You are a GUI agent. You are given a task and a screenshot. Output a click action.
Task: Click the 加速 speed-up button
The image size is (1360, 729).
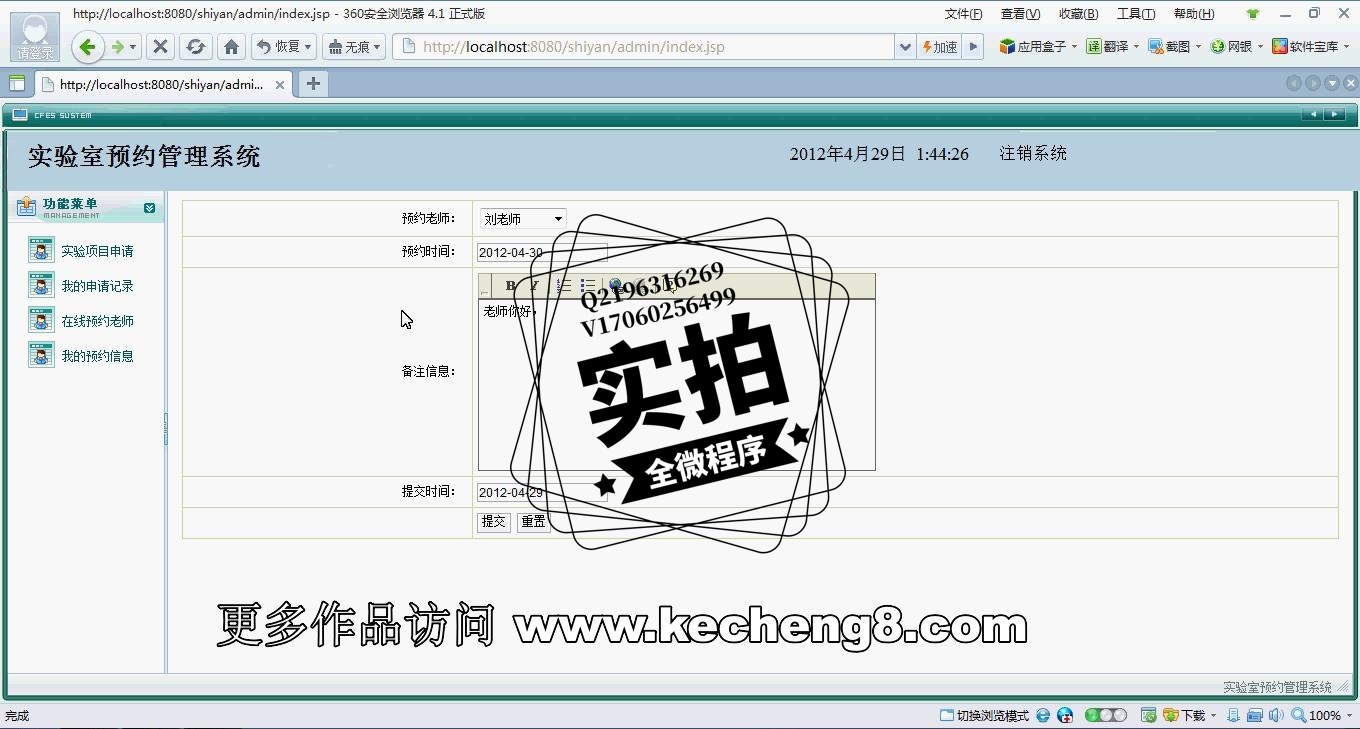[x=939, y=47]
